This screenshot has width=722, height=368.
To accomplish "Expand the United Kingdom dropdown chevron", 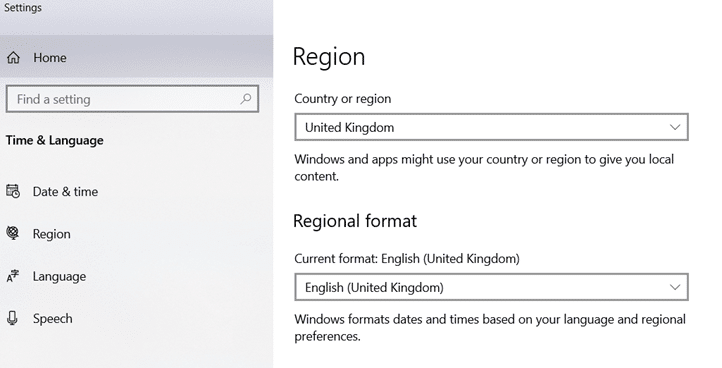I will [x=675, y=127].
